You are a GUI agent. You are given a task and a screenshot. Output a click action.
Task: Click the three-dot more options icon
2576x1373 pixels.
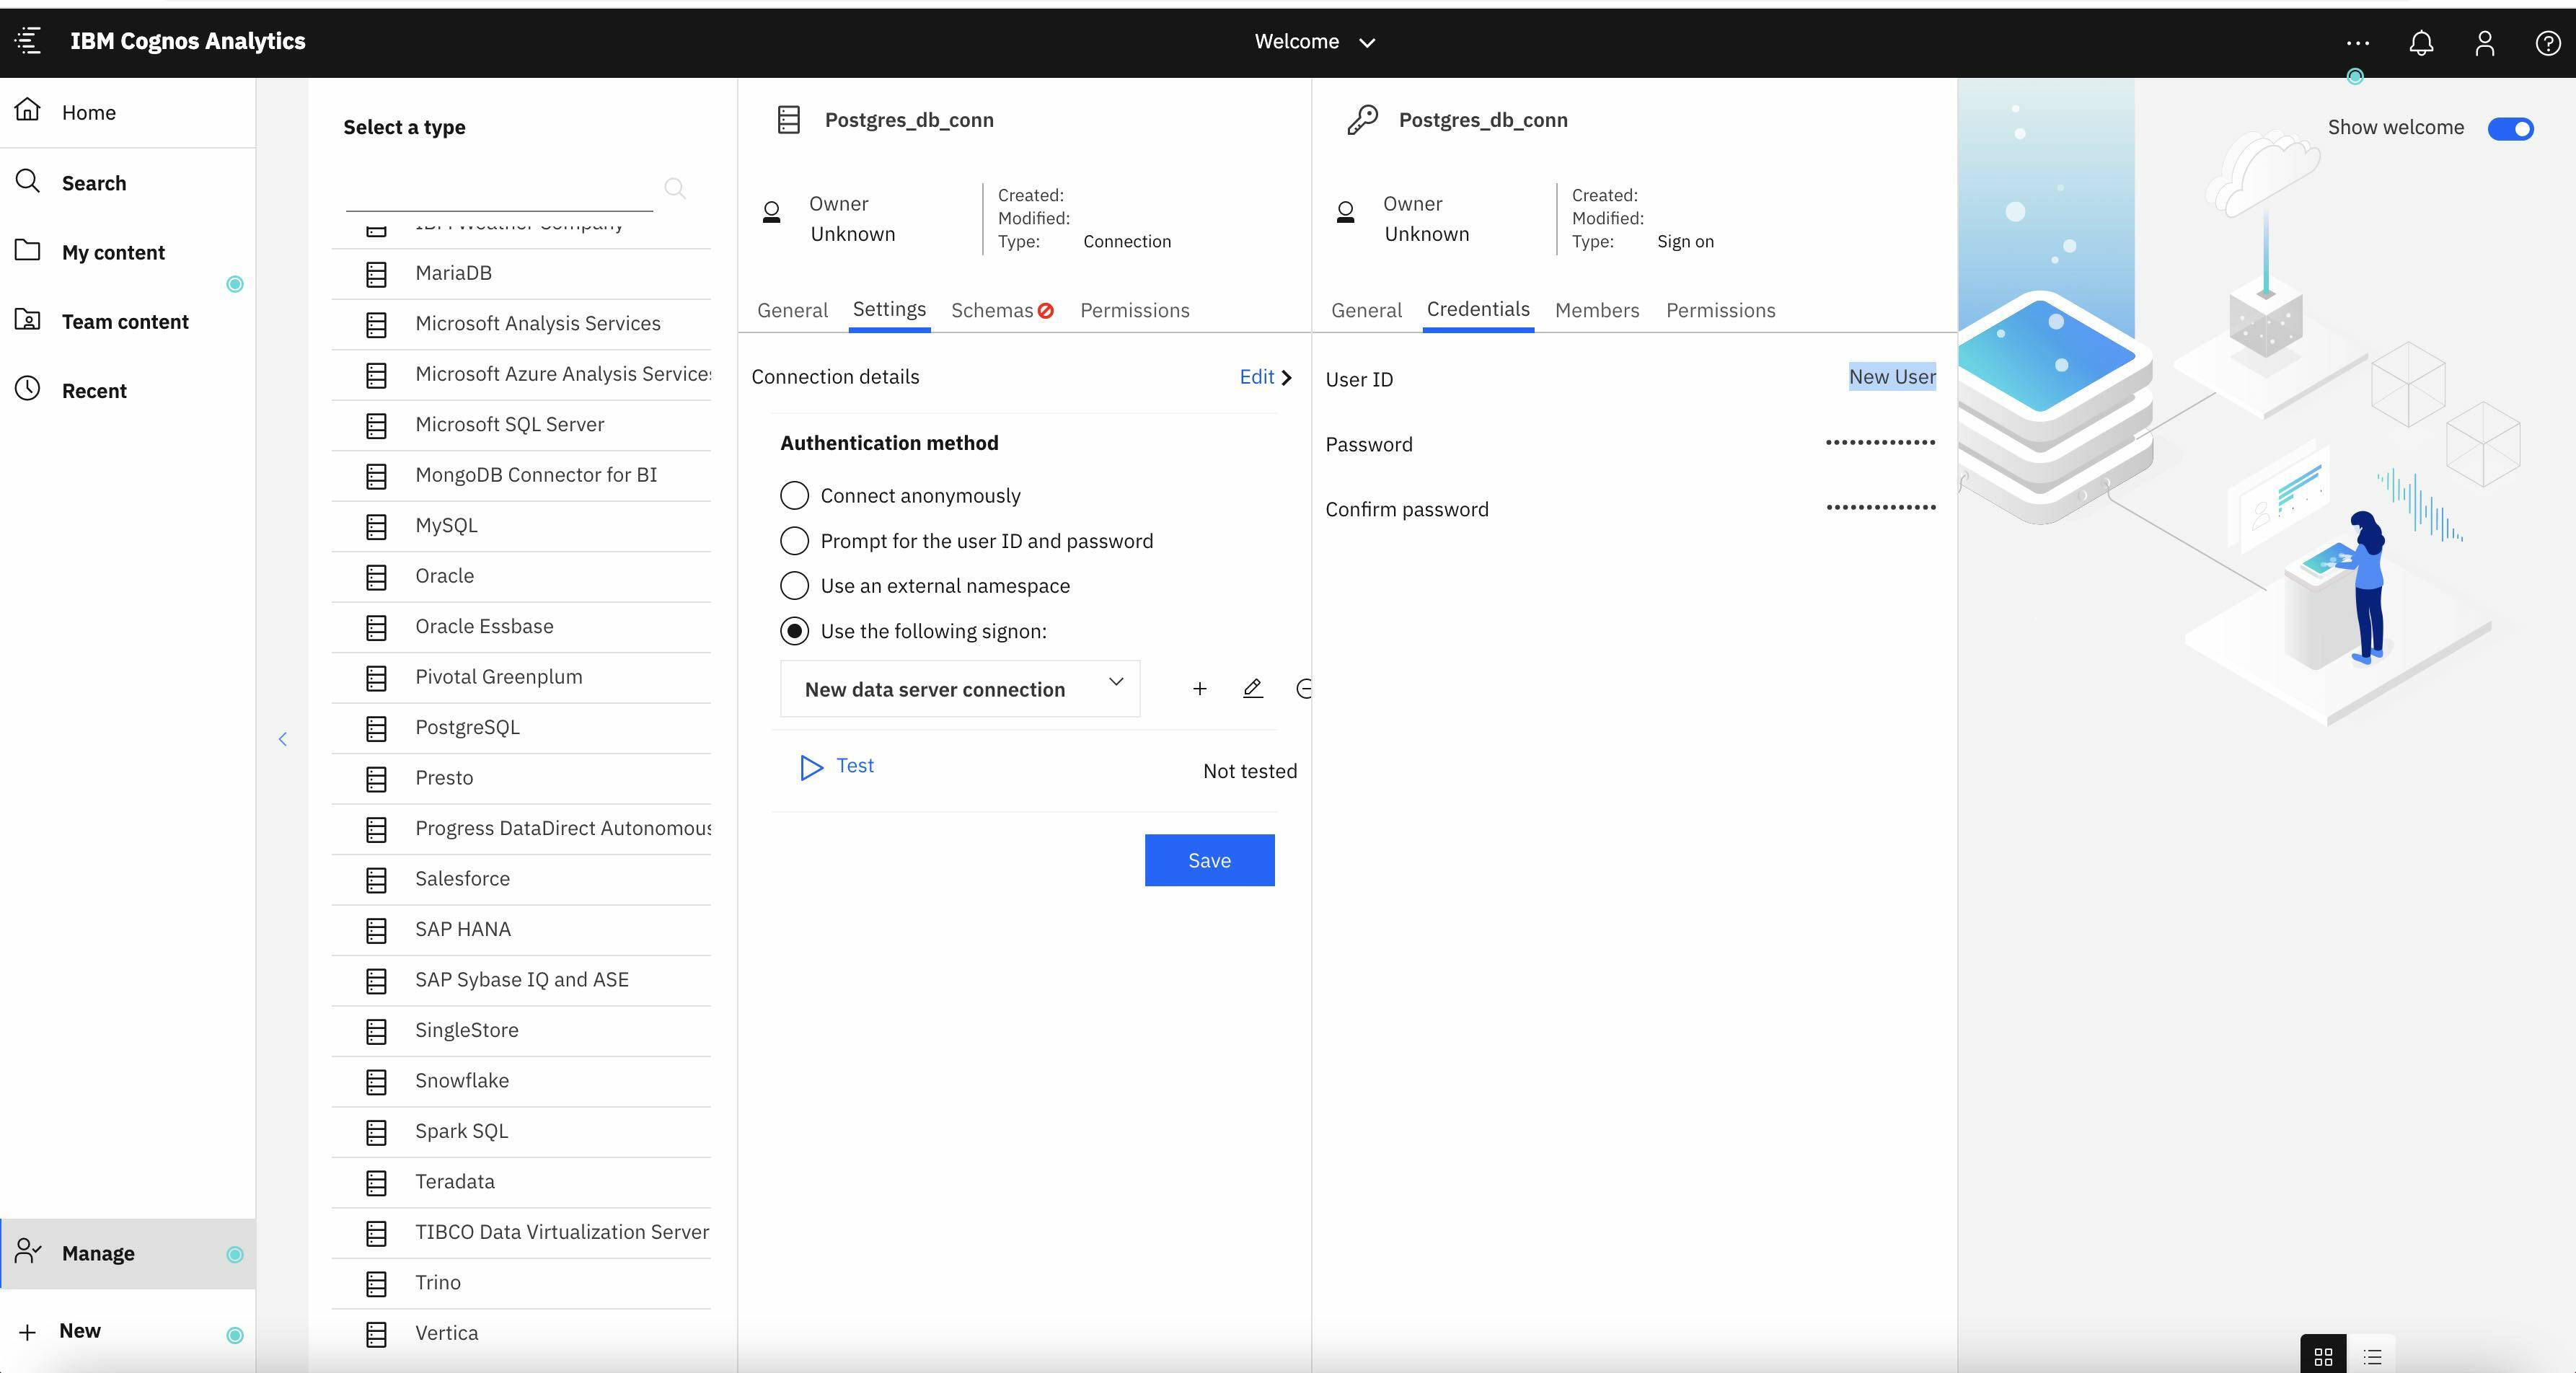click(x=2357, y=43)
